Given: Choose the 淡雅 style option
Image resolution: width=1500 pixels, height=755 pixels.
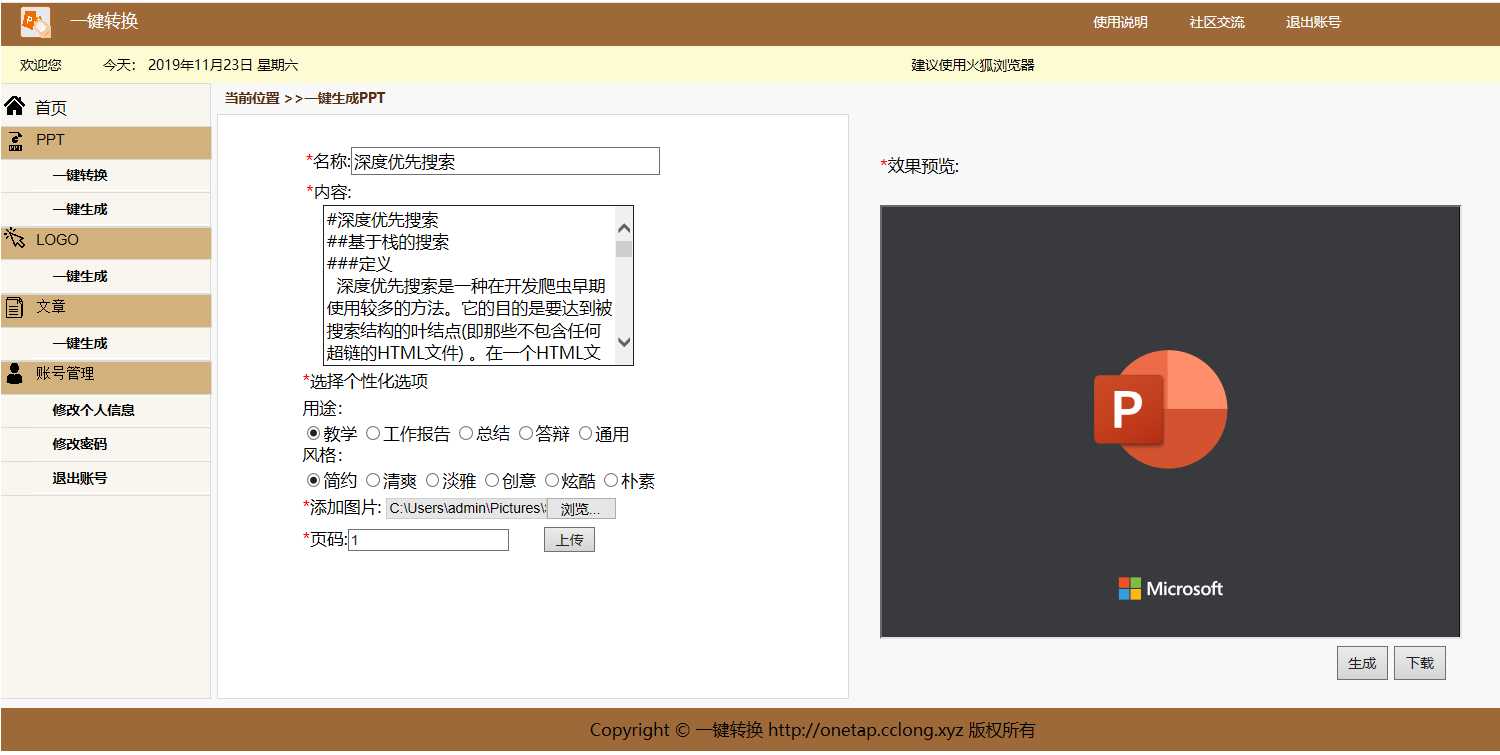Looking at the screenshot, I should [x=433, y=480].
